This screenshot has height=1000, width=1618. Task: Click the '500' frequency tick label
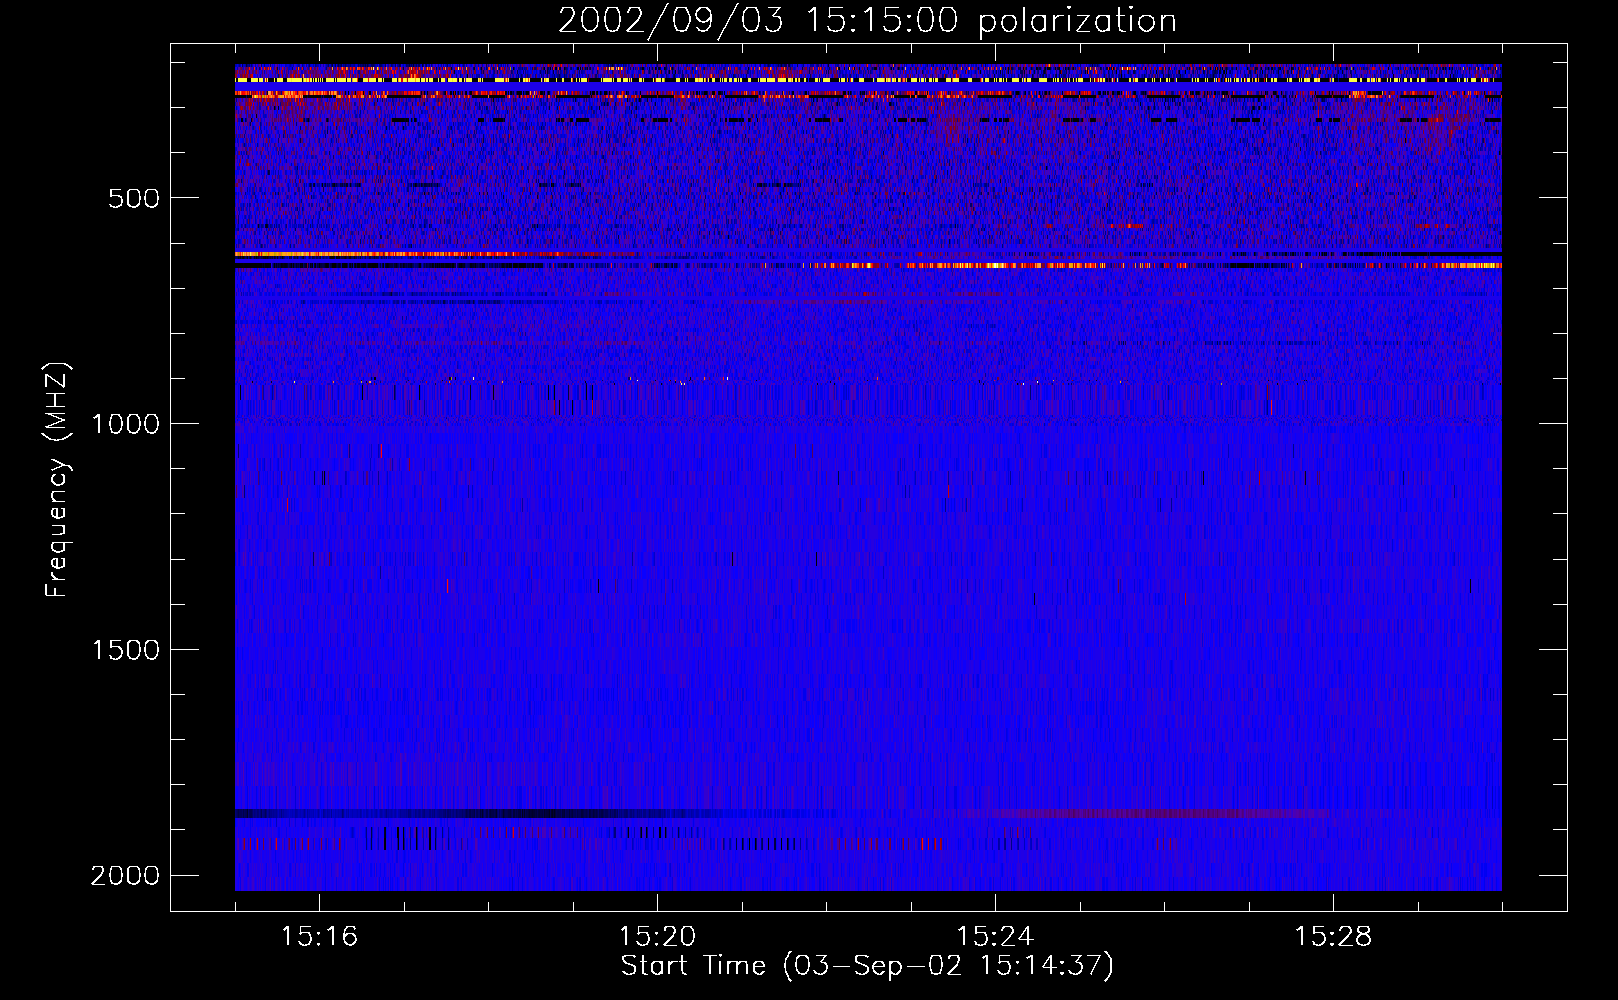133,198
